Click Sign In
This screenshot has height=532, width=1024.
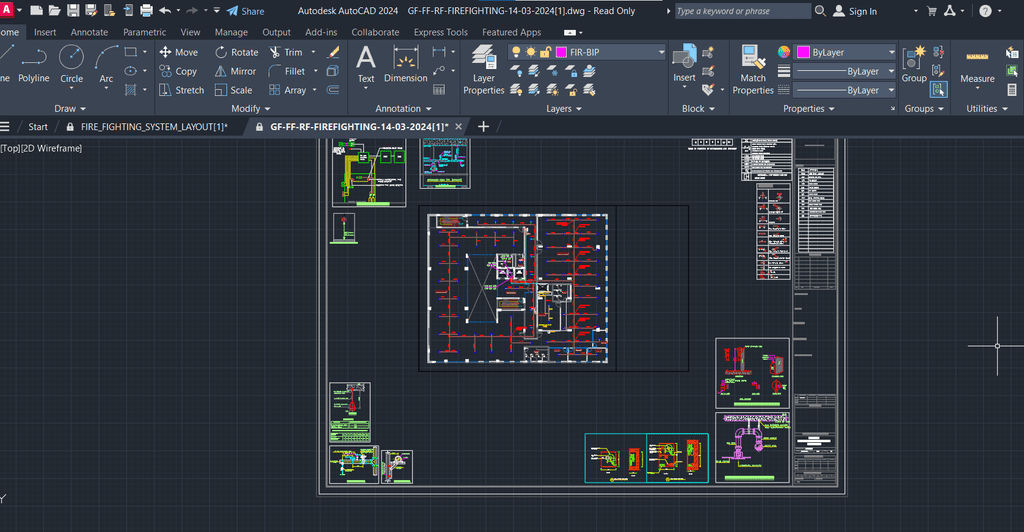pyautogui.click(x=856, y=11)
